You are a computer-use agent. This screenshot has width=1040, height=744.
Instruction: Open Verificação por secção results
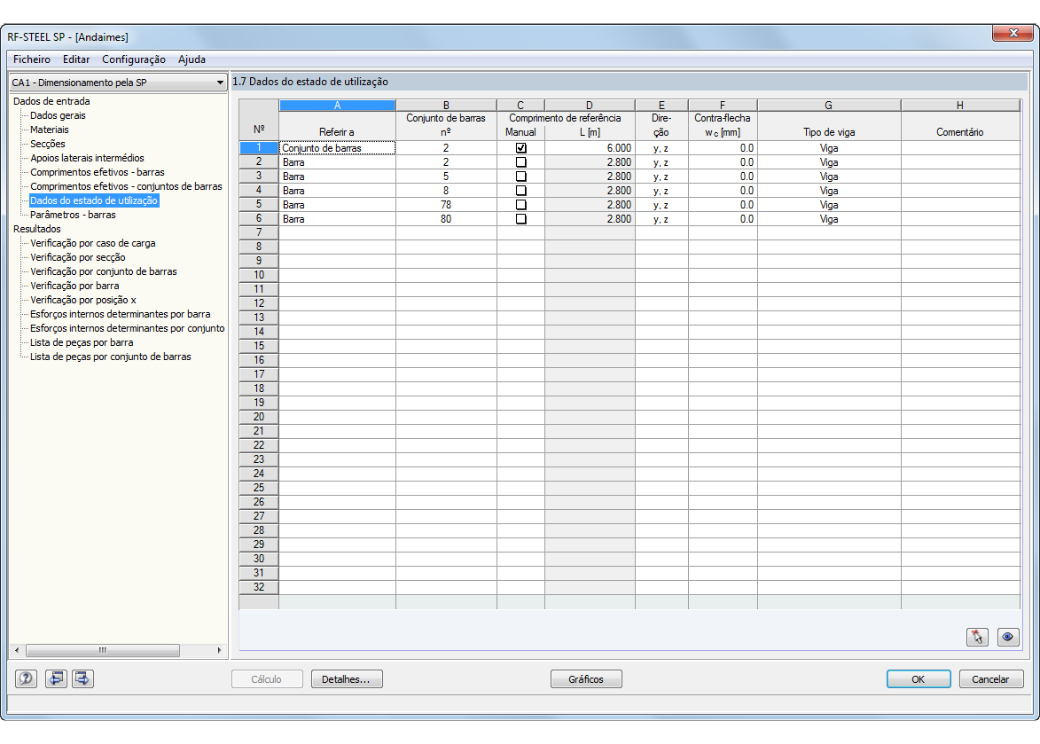(78, 257)
